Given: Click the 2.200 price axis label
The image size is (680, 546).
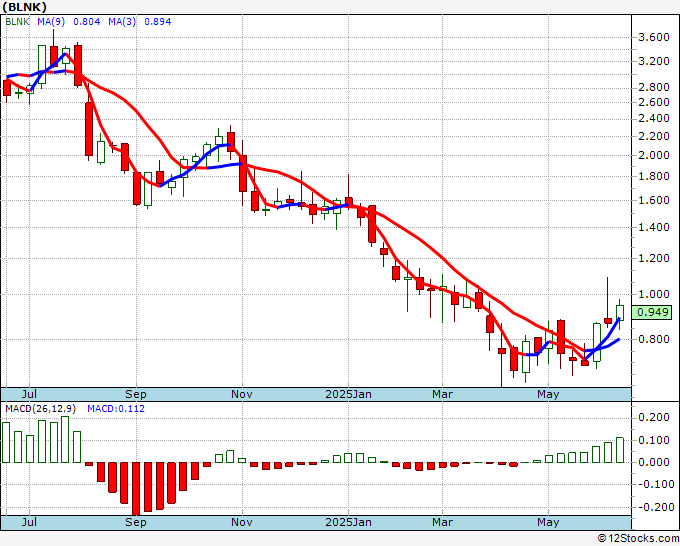Looking at the screenshot, I should click(x=654, y=136).
